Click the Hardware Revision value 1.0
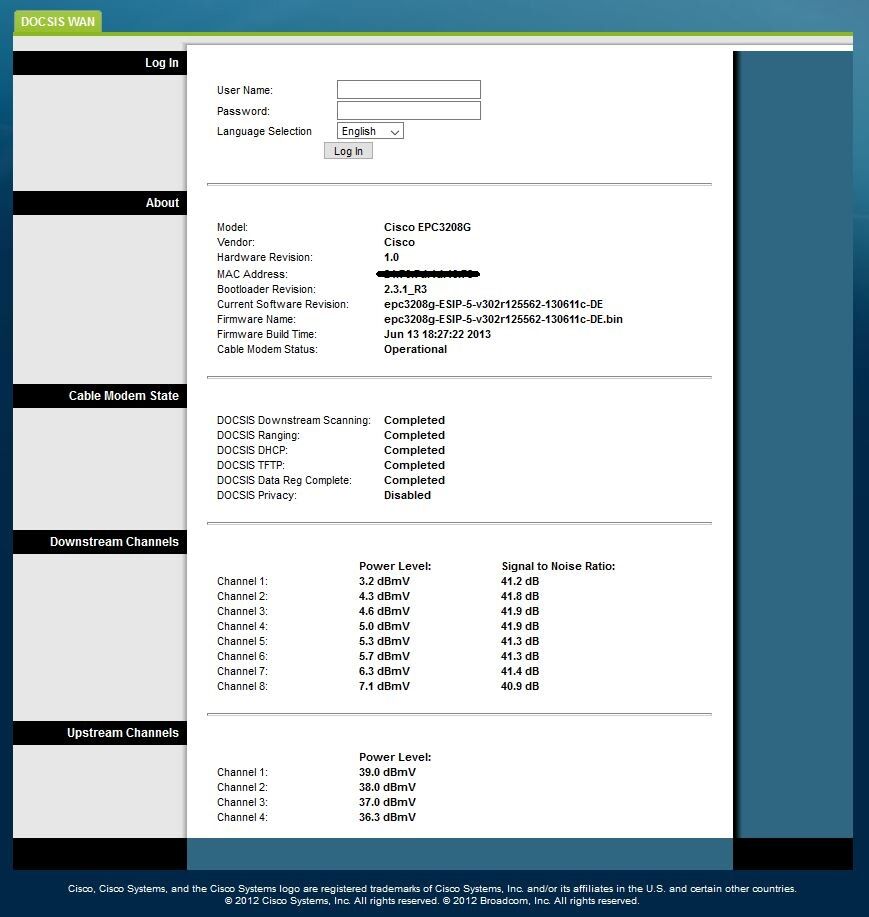869x917 pixels. (x=391, y=257)
